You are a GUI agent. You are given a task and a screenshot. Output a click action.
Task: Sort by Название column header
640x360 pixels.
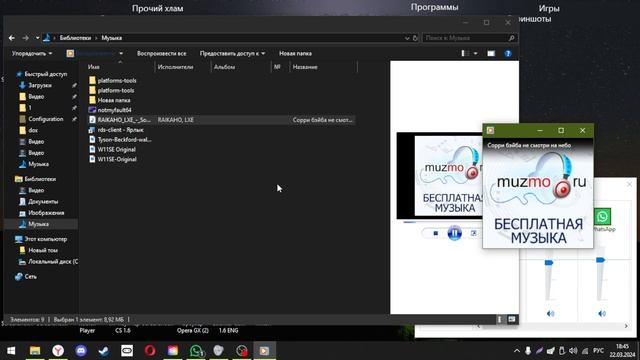(305, 67)
